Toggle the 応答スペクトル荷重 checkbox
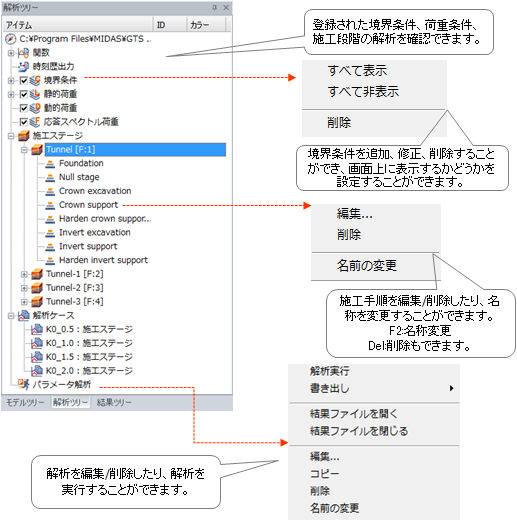 click(x=24, y=122)
